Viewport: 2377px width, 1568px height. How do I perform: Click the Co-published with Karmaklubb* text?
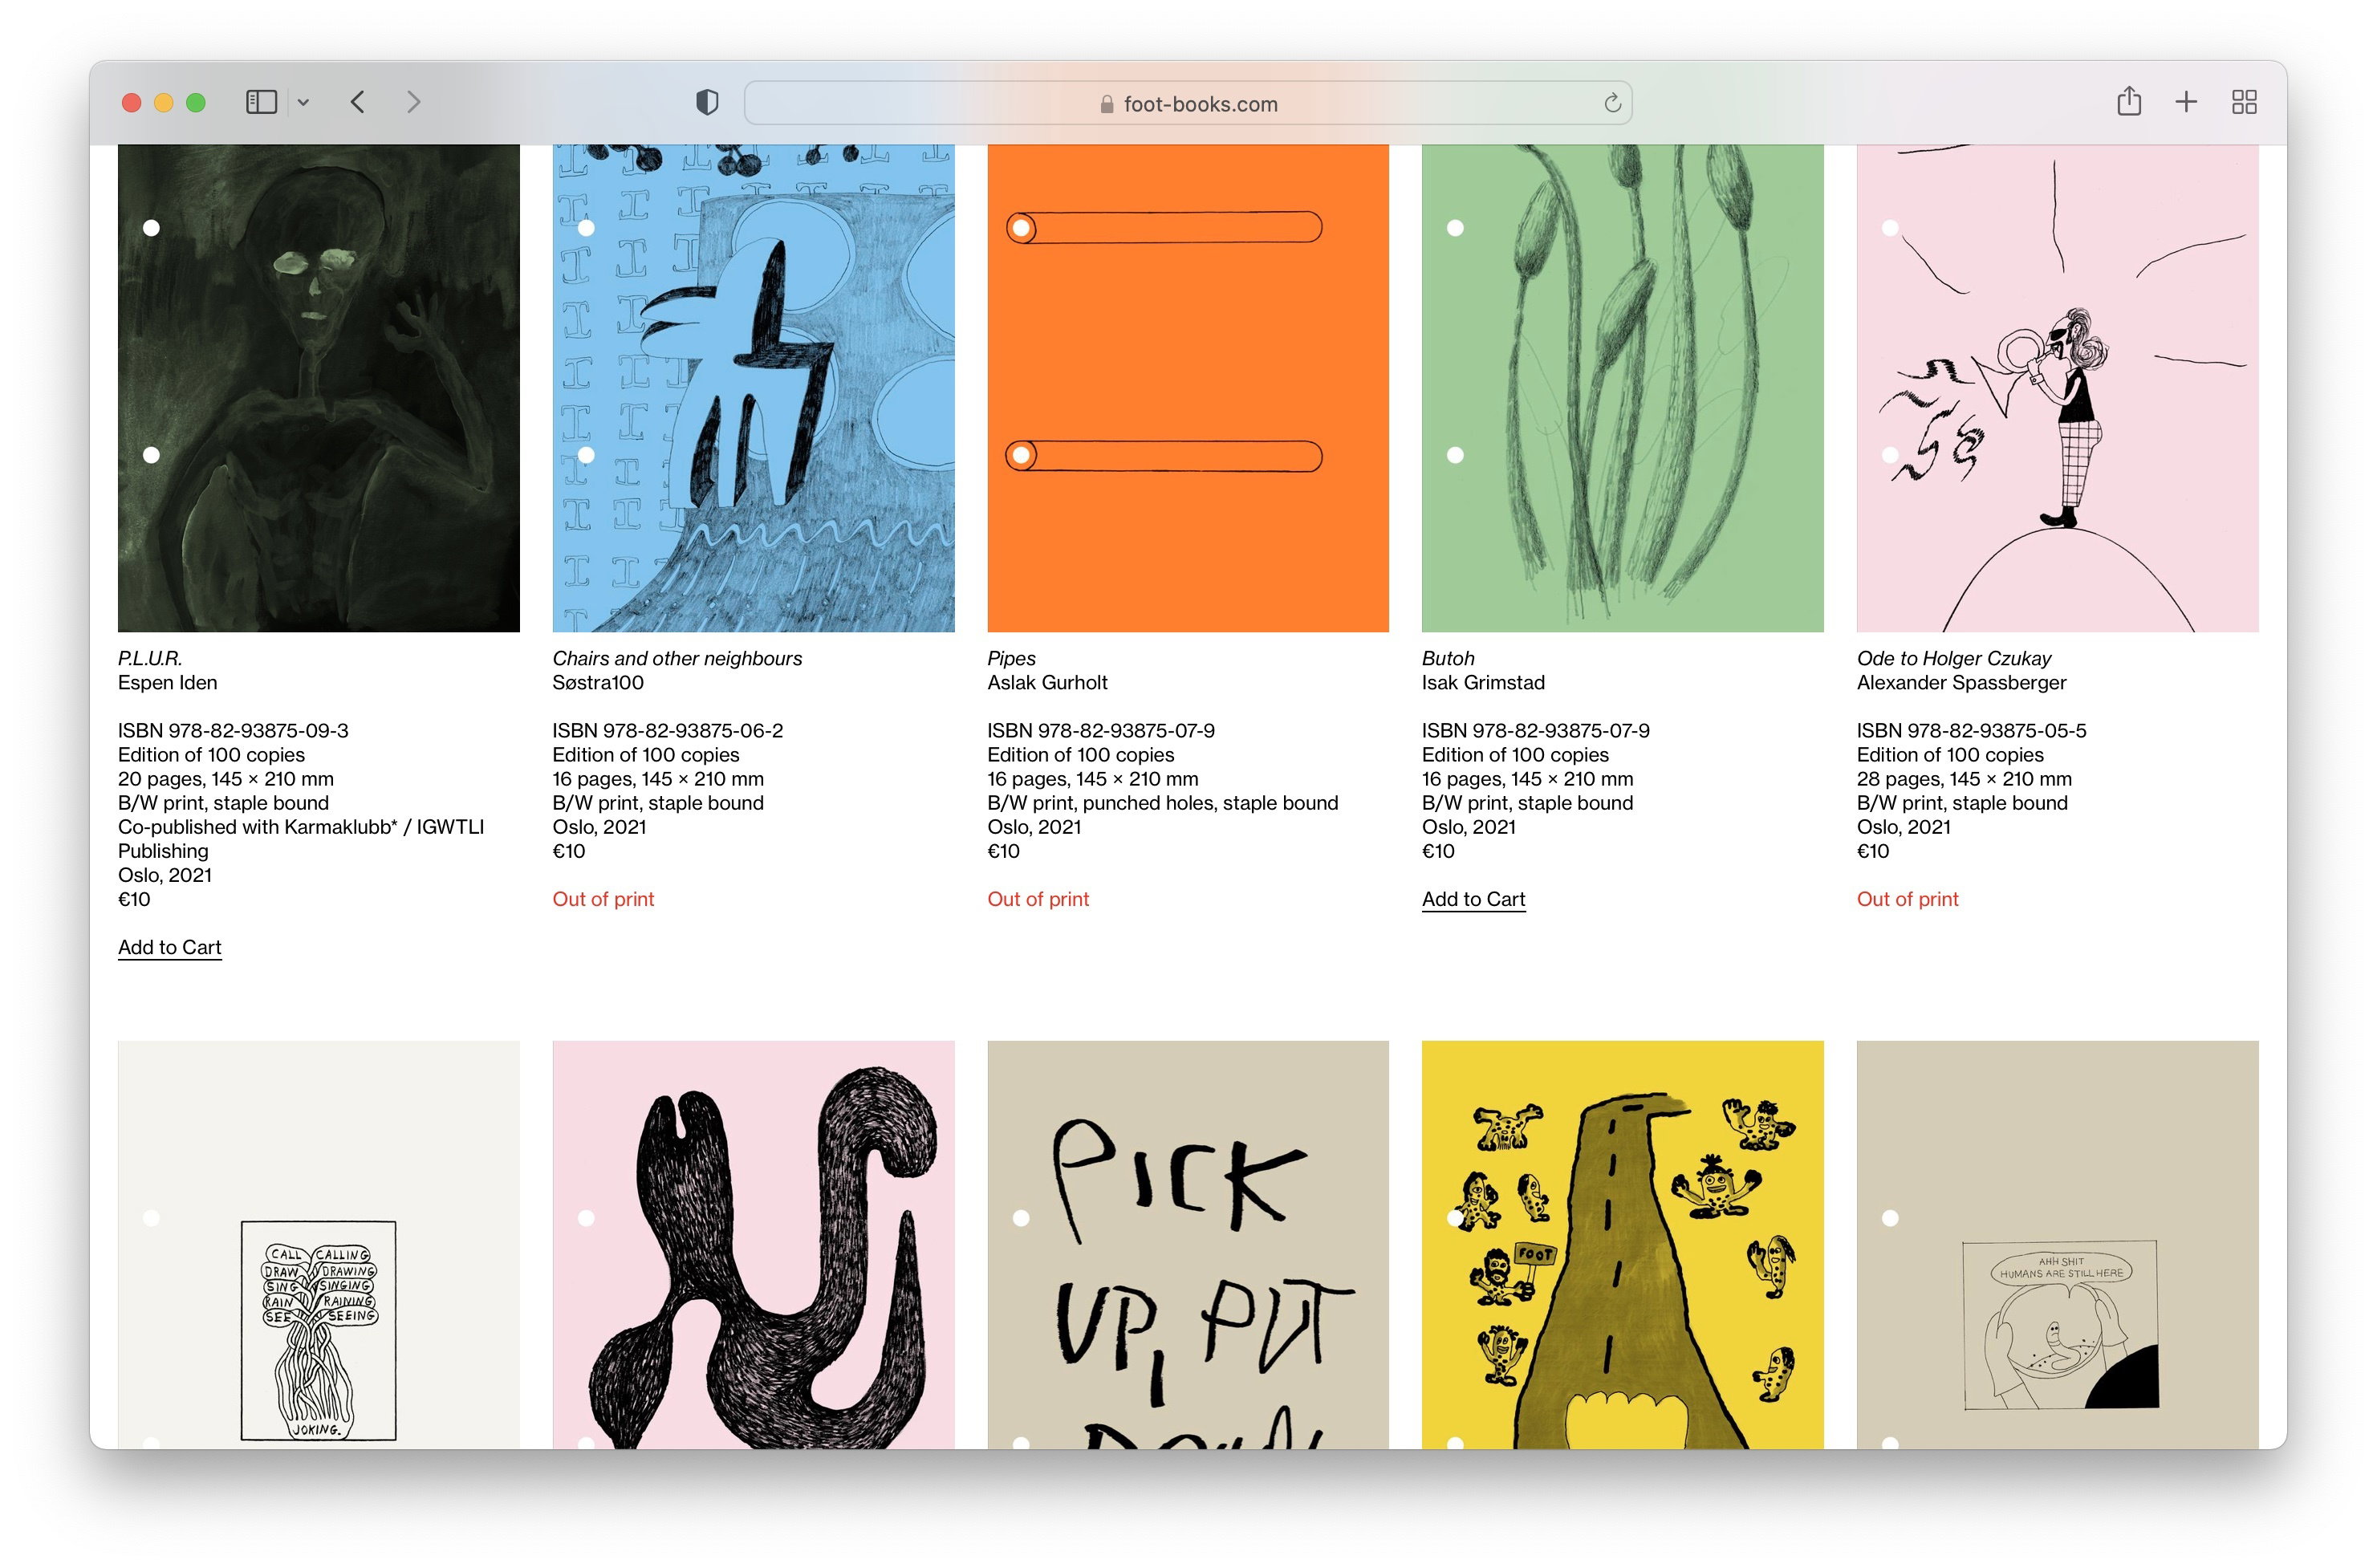pos(258,827)
